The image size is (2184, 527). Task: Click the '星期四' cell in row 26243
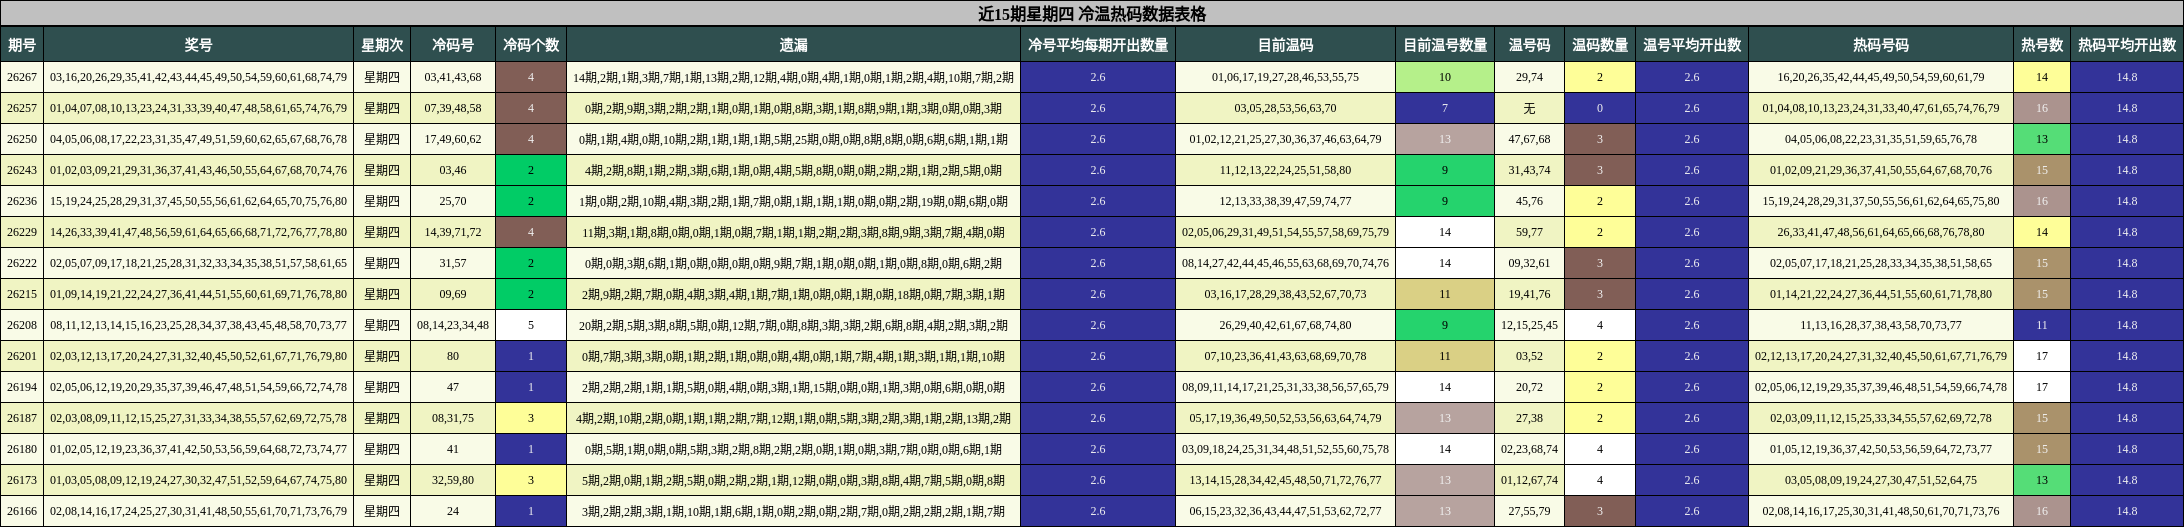pyautogui.click(x=382, y=170)
